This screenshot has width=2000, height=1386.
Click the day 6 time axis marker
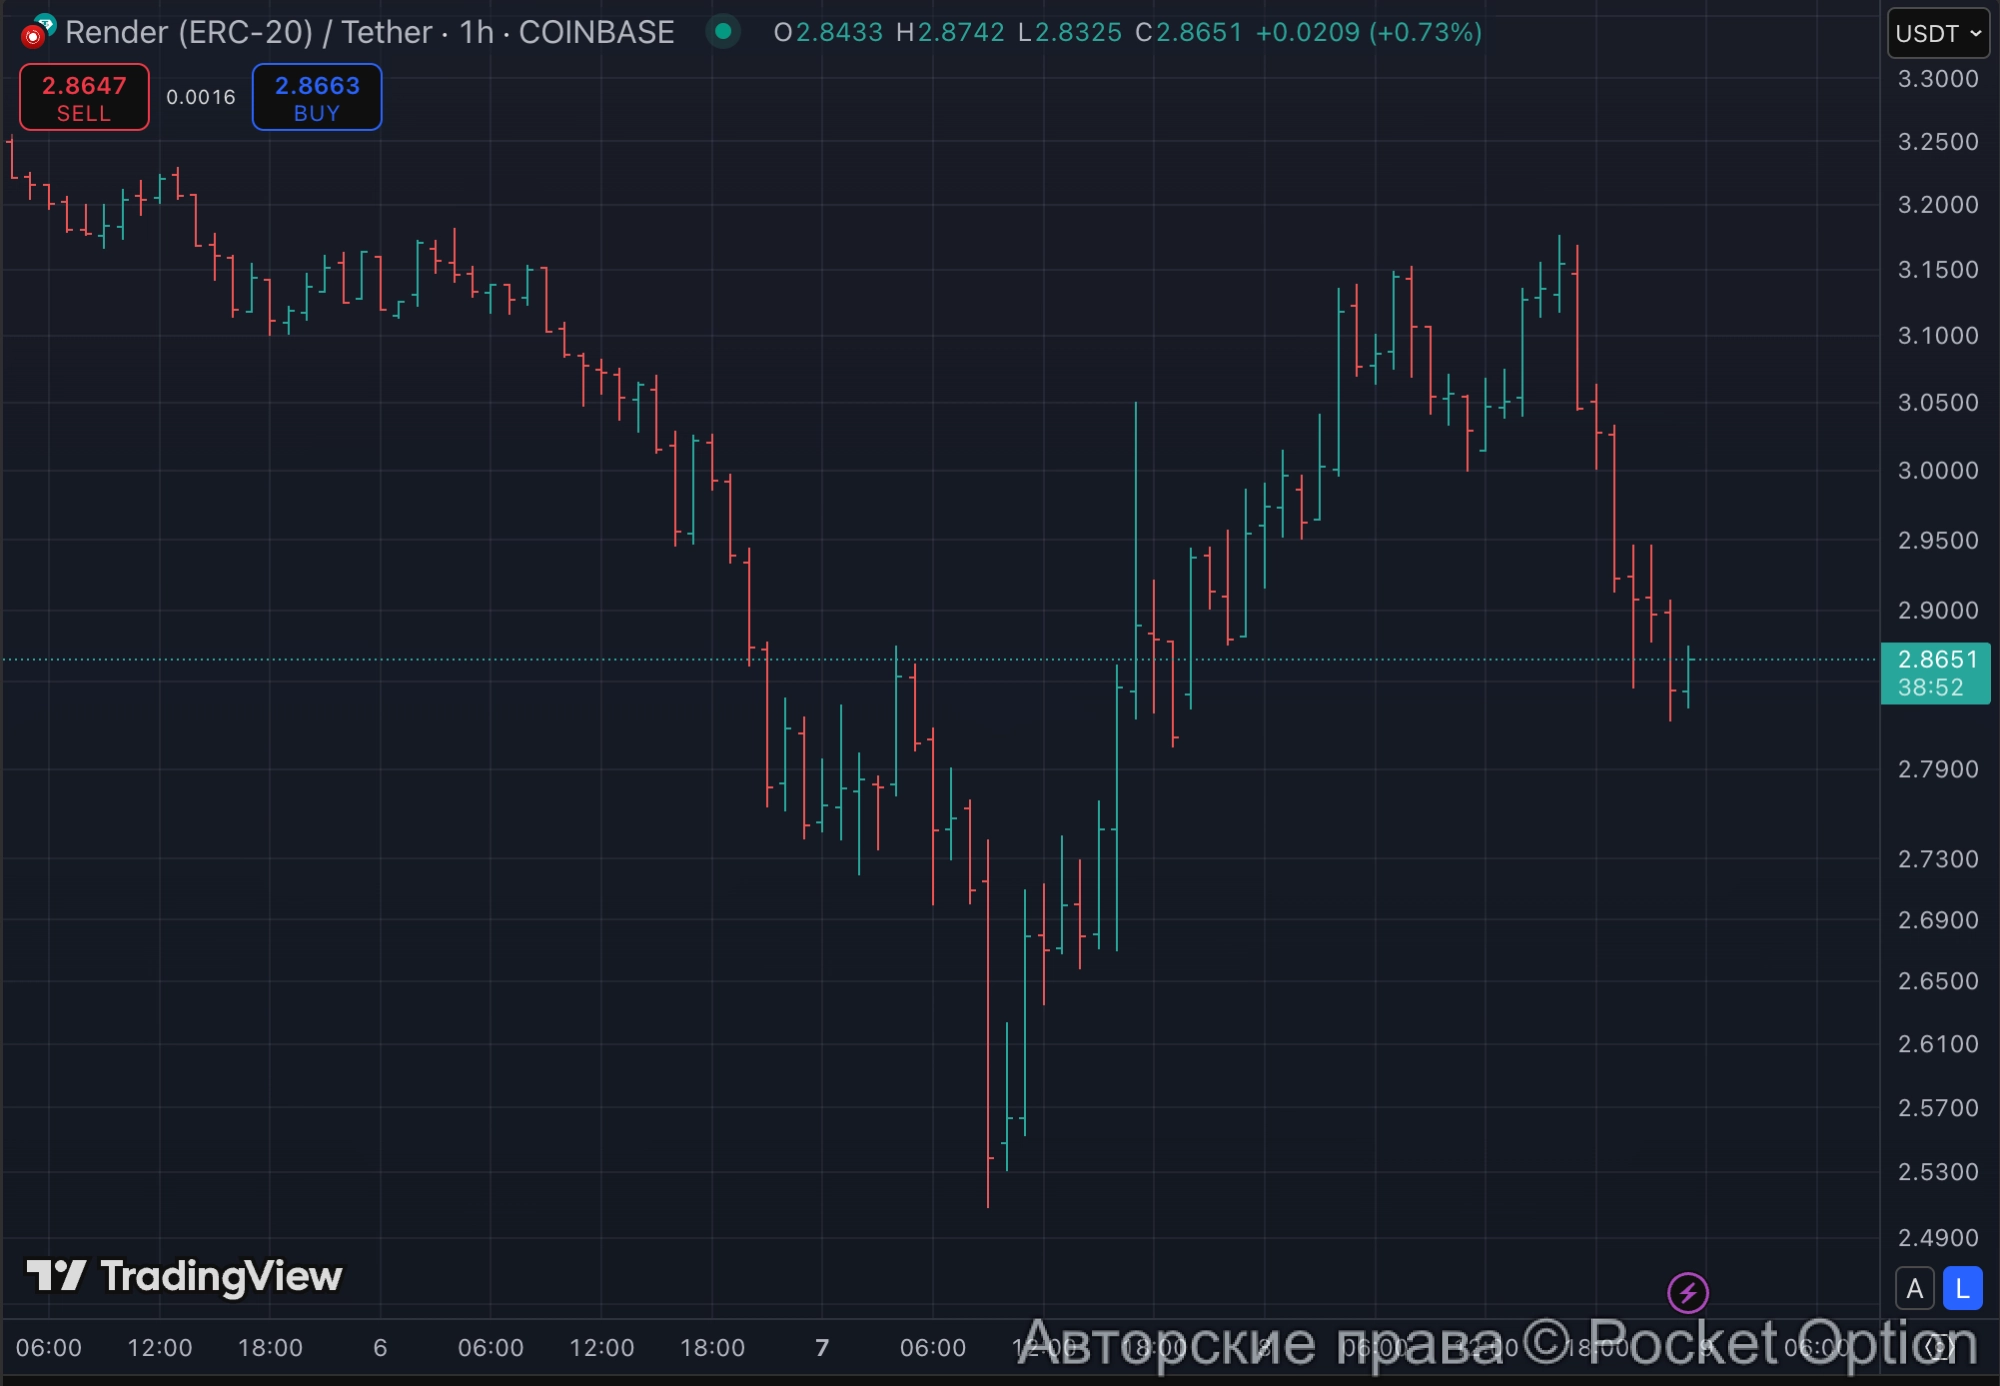click(380, 1347)
